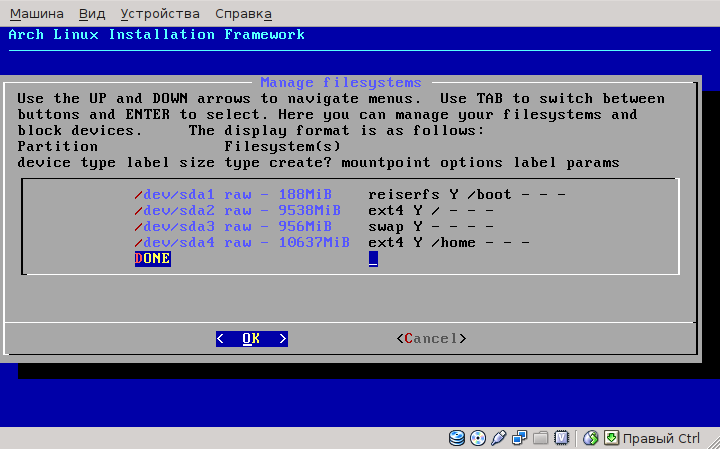Open the Вид menu
Viewport: 720px width, 449px height.
pyautogui.click(x=92, y=14)
